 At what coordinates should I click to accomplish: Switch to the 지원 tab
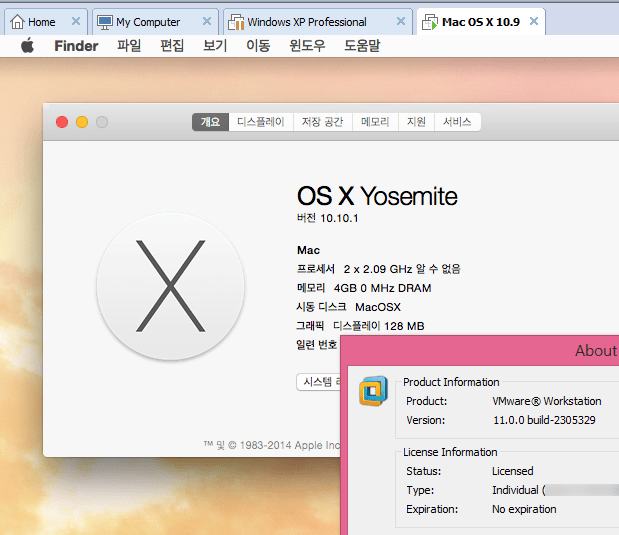pyautogui.click(x=416, y=122)
